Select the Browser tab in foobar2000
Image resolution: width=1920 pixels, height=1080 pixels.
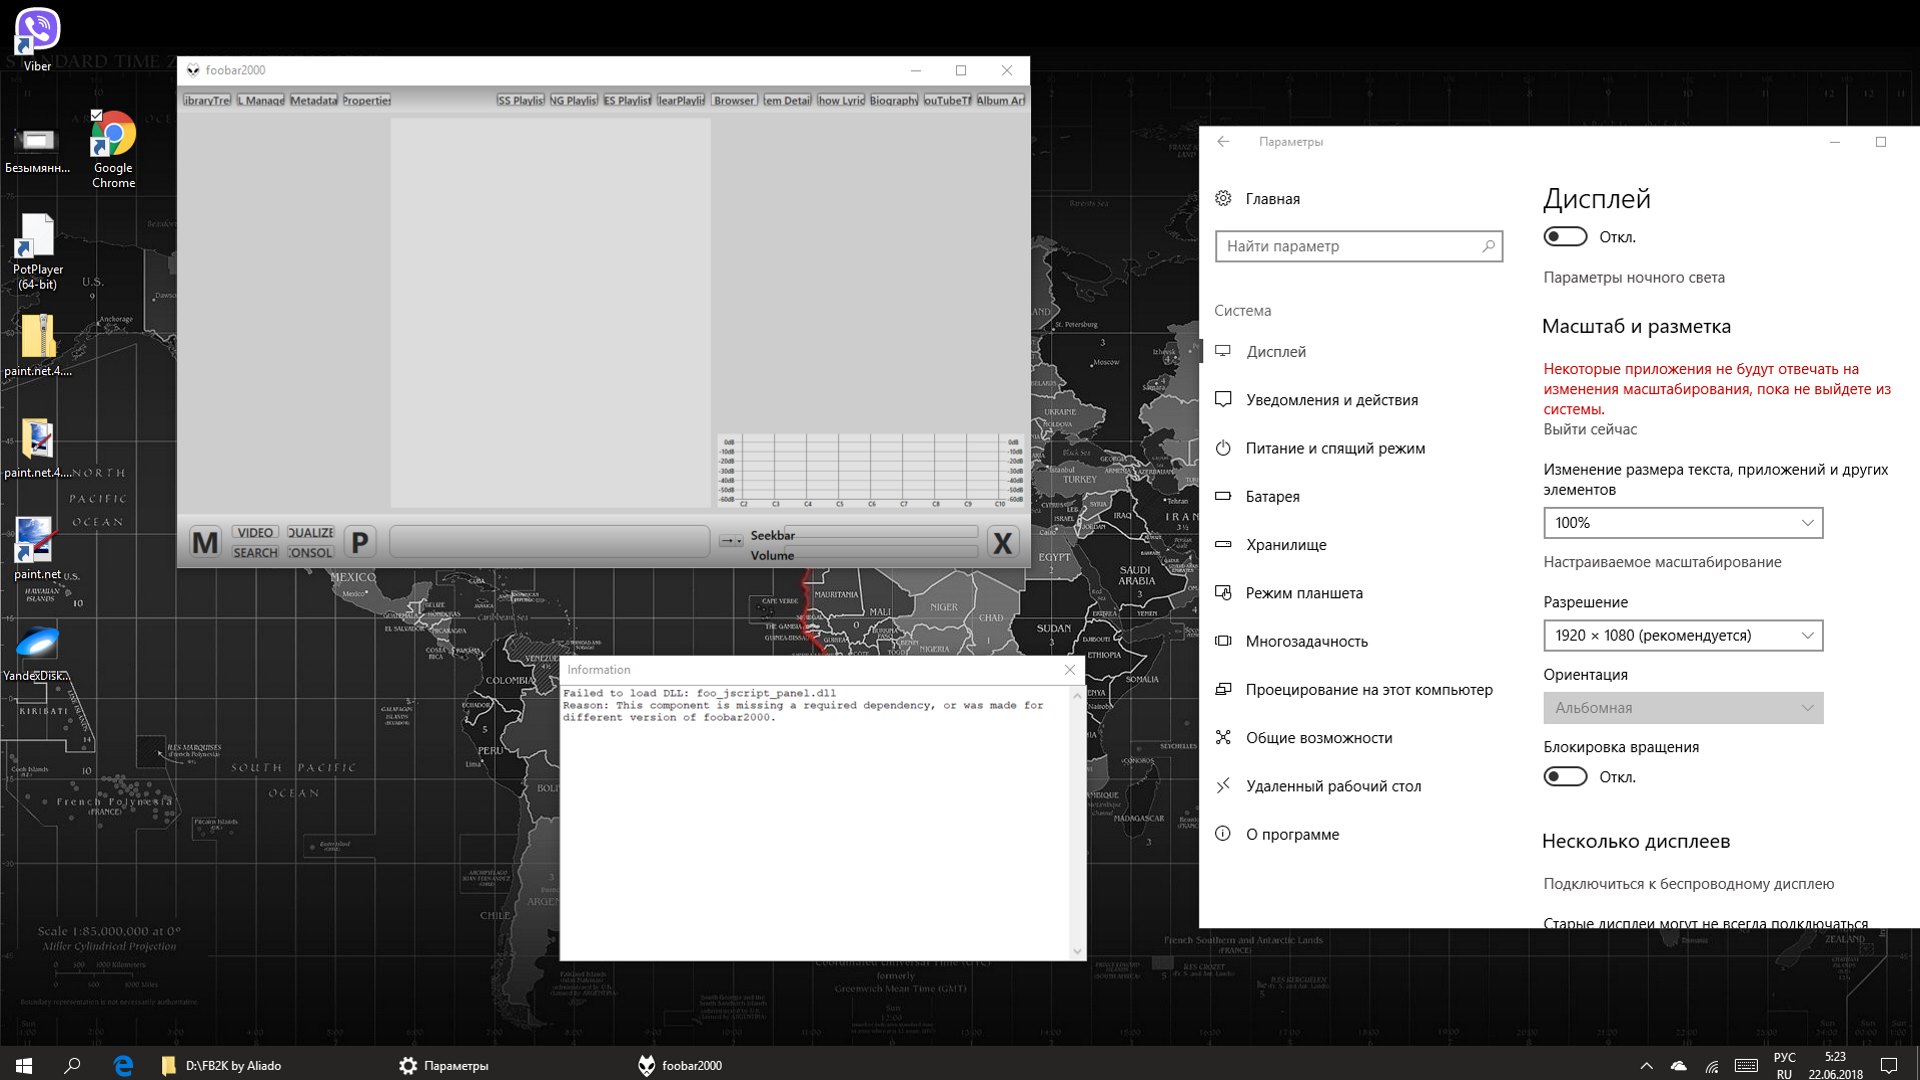point(734,100)
